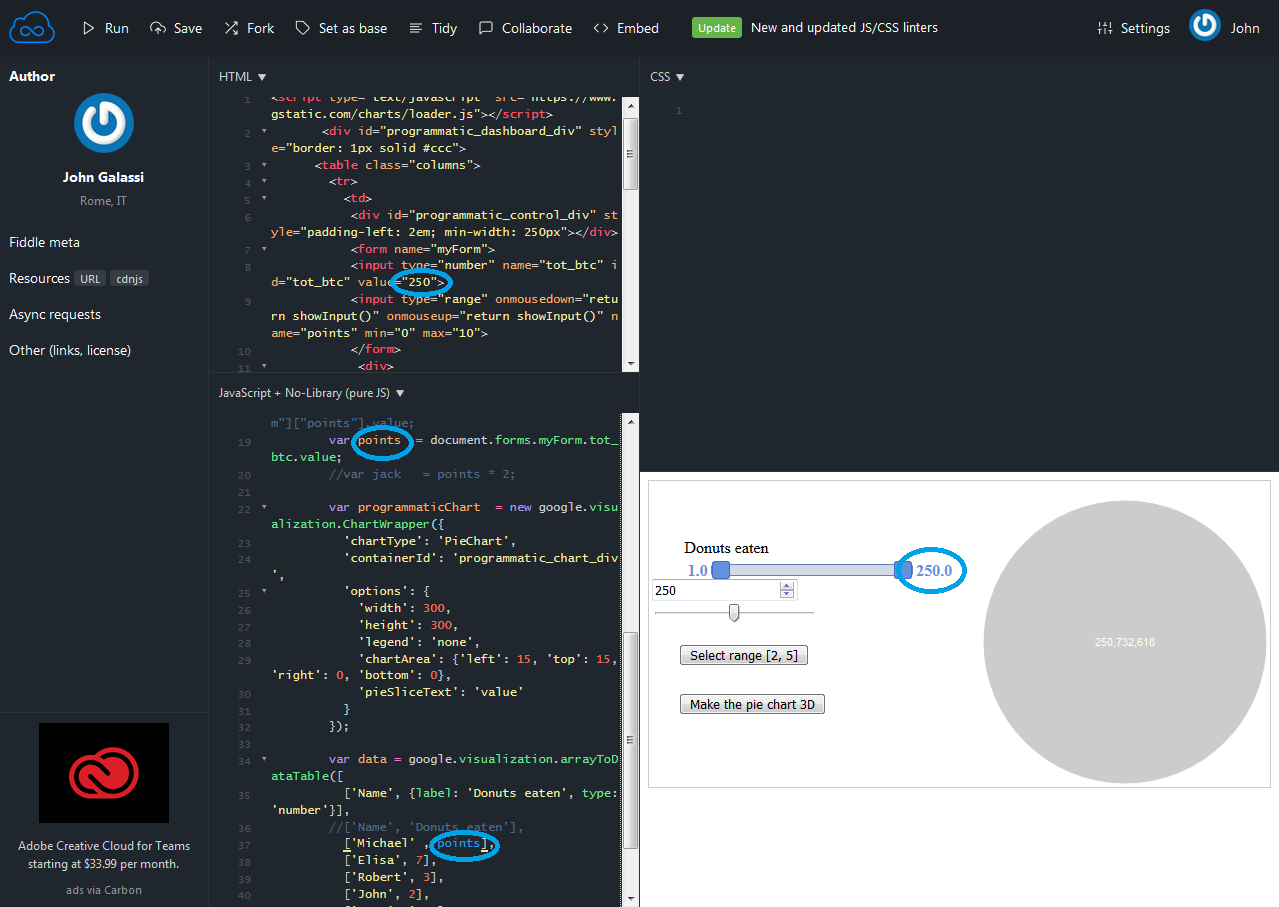Collapse the fold arrow on HTML line 7
The height and width of the screenshot is (907, 1279).
coord(264,249)
